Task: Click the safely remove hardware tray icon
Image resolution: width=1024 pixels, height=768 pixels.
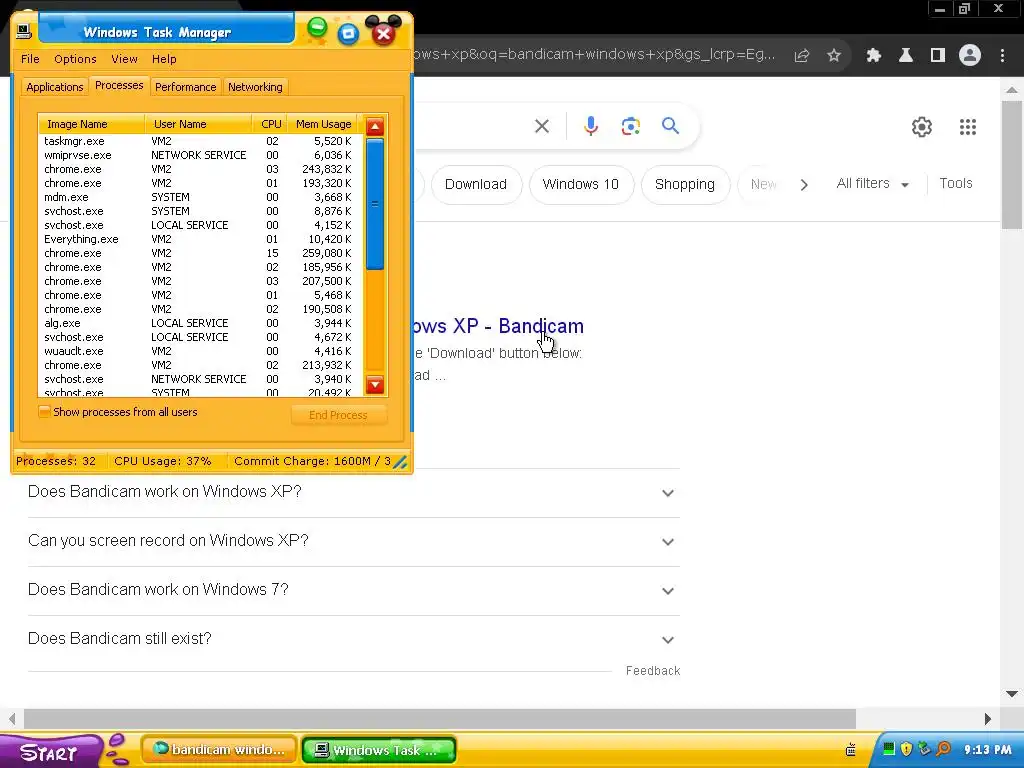Action: (924, 749)
